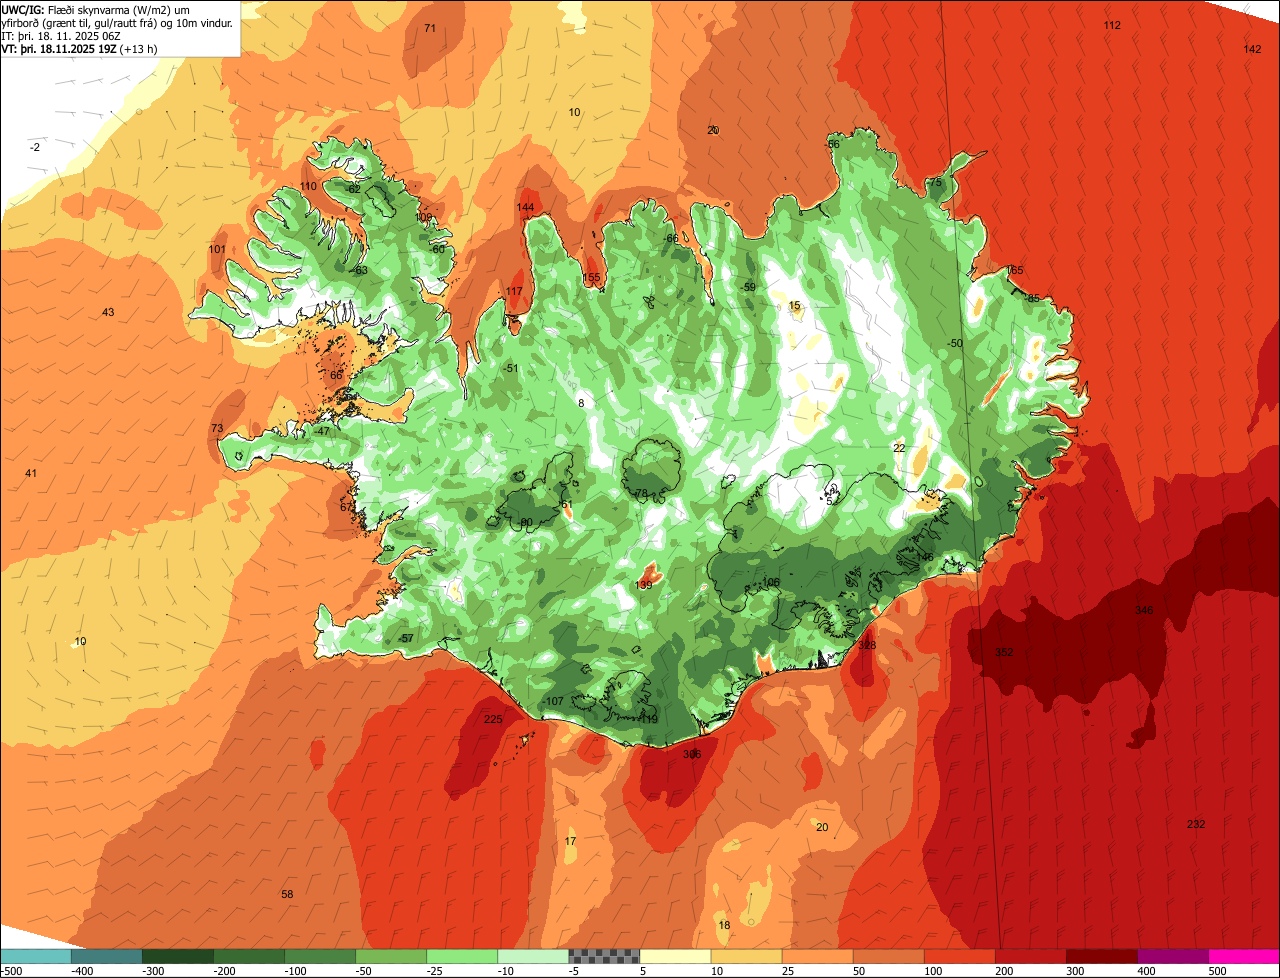Click the map value '144'
Image resolution: width=1280 pixels, height=978 pixels.
tap(525, 207)
